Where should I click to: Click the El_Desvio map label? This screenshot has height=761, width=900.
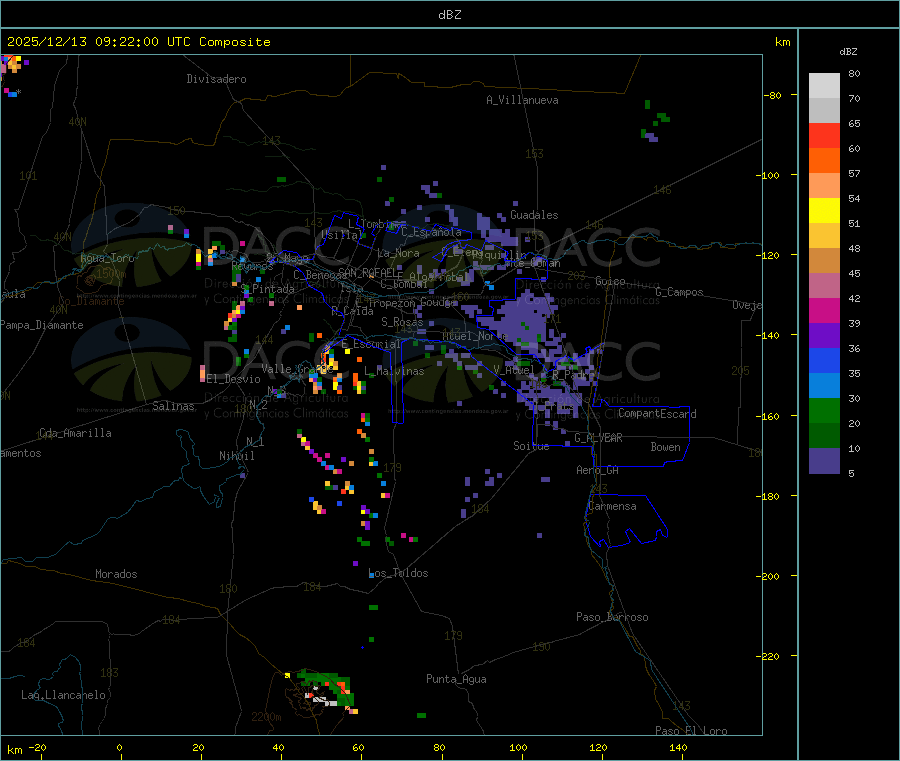tap(234, 379)
